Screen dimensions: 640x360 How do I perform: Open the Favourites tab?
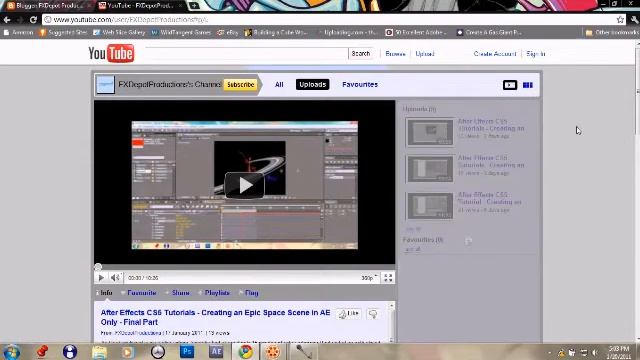click(x=360, y=84)
